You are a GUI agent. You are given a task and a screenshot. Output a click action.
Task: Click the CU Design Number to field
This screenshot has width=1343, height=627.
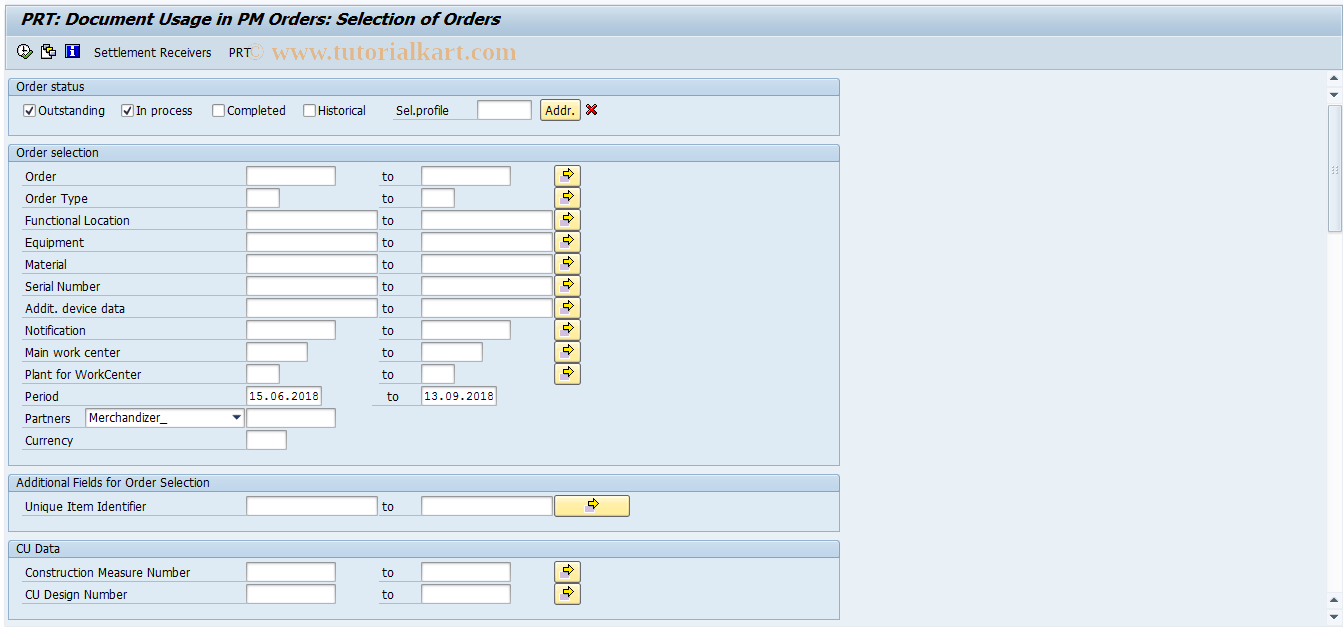(466, 594)
